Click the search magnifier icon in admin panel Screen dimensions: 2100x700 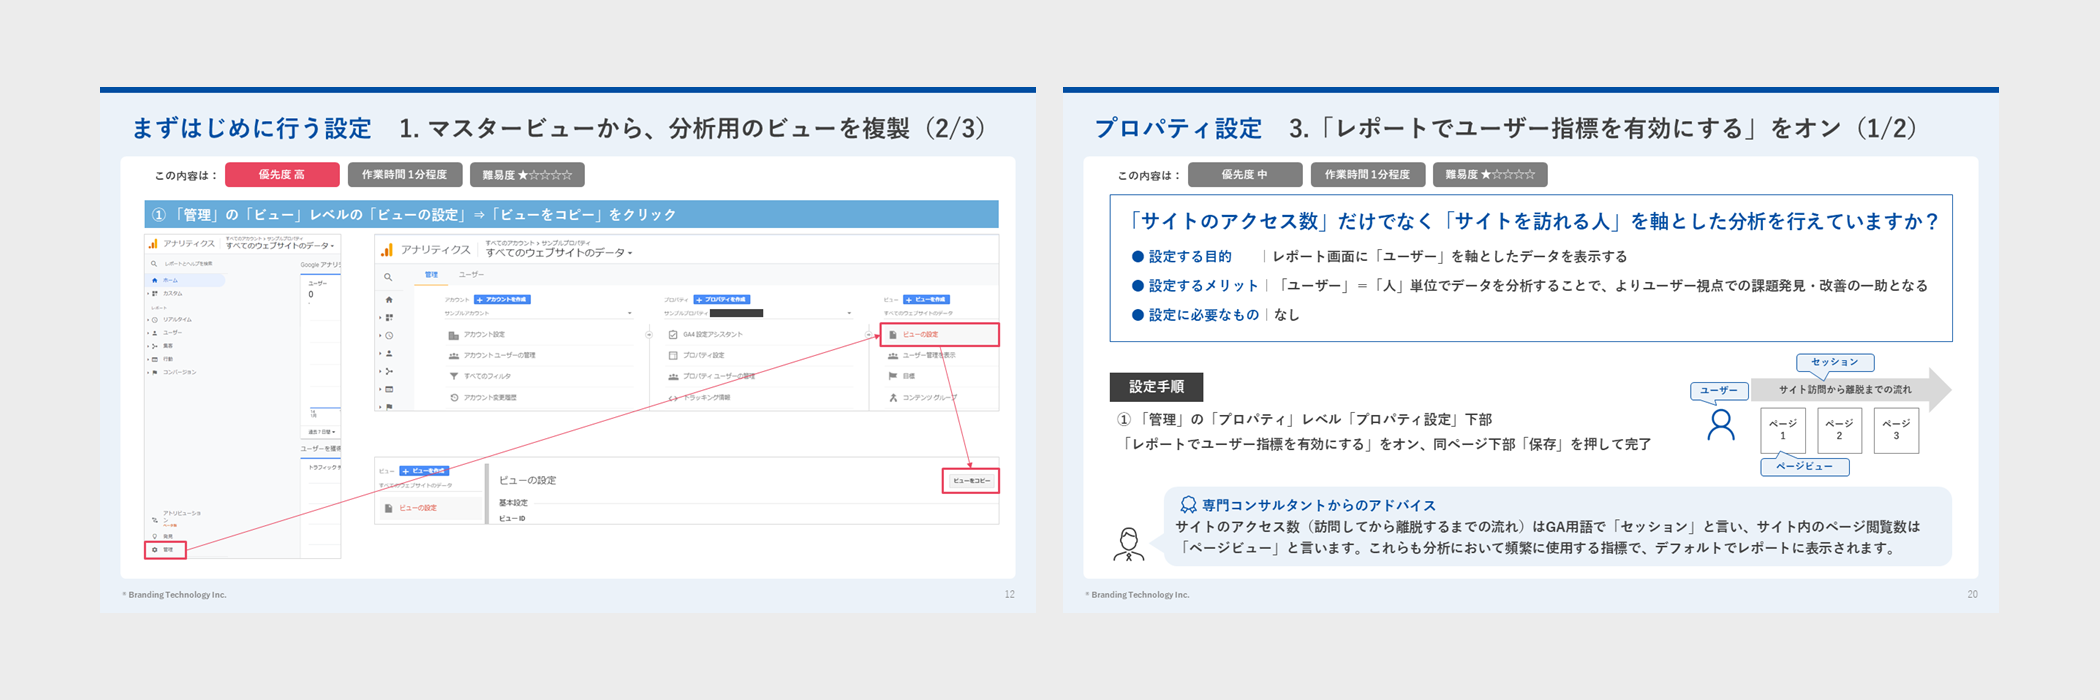tap(389, 277)
